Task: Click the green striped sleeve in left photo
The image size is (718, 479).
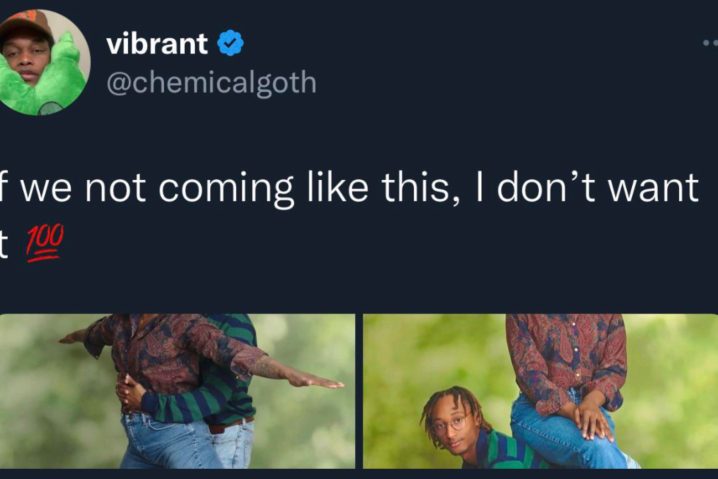Action: tap(181, 404)
